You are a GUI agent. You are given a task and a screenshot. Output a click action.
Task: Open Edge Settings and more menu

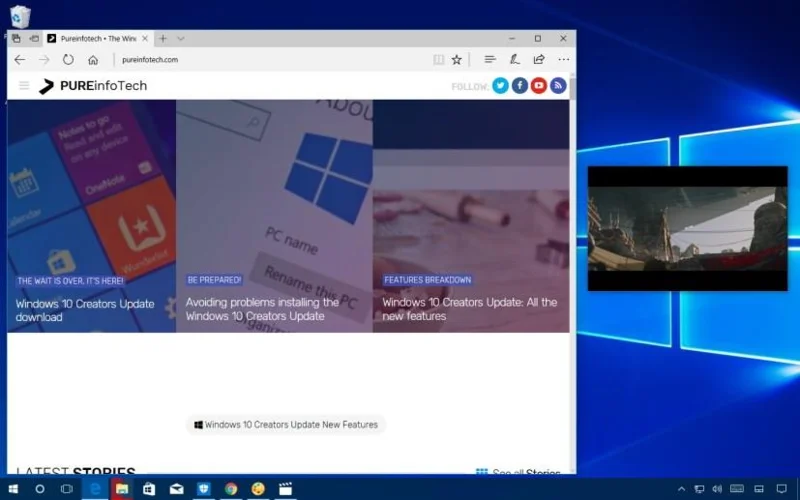pos(564,60)
